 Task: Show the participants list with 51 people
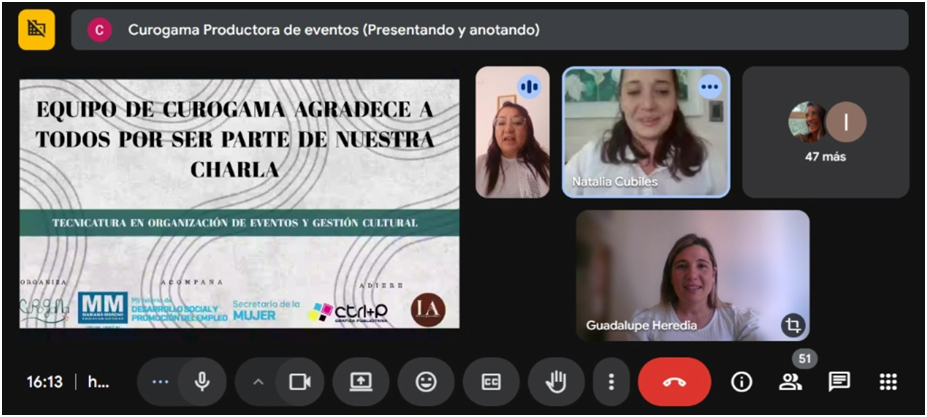[x=790, y=382]
